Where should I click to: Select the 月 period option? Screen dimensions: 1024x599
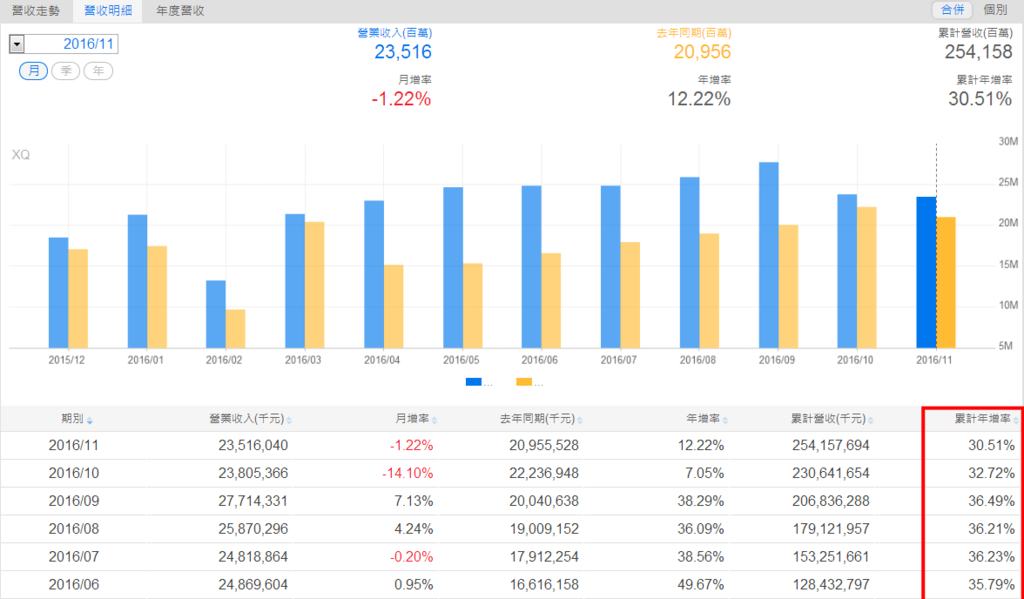pyautogui.click(x=33, y=71)
